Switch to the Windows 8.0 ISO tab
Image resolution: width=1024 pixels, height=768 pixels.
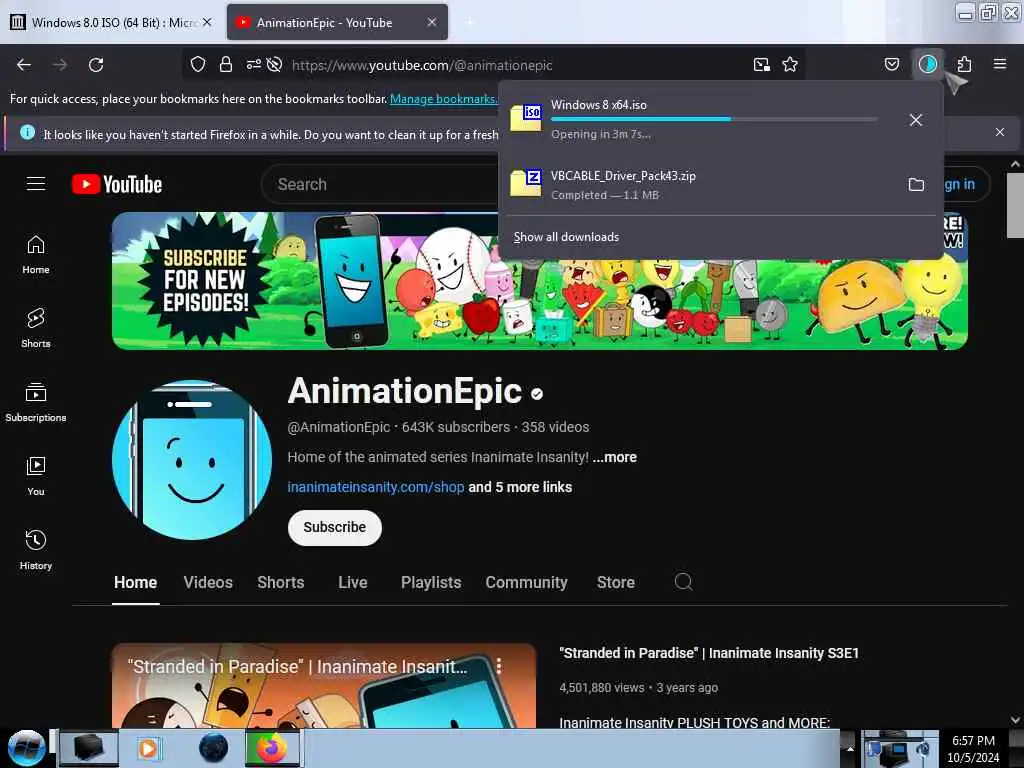click(x=112, y=22)
